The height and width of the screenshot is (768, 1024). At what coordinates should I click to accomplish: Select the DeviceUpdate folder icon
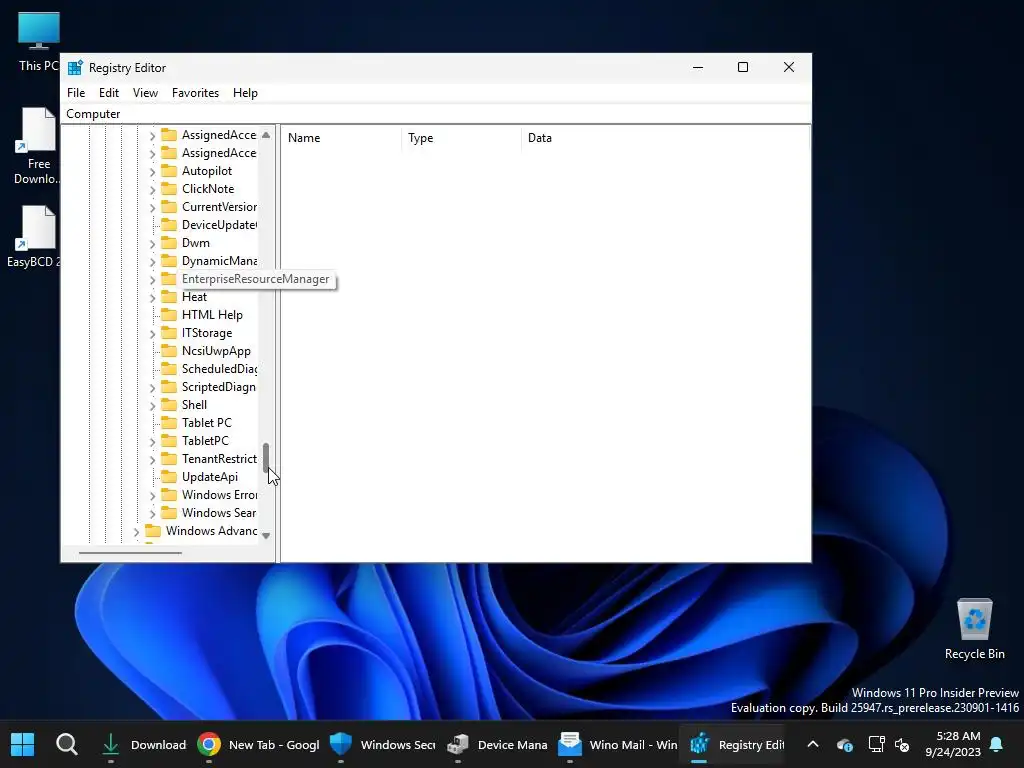pyautogui.click(x=169, y=225)
